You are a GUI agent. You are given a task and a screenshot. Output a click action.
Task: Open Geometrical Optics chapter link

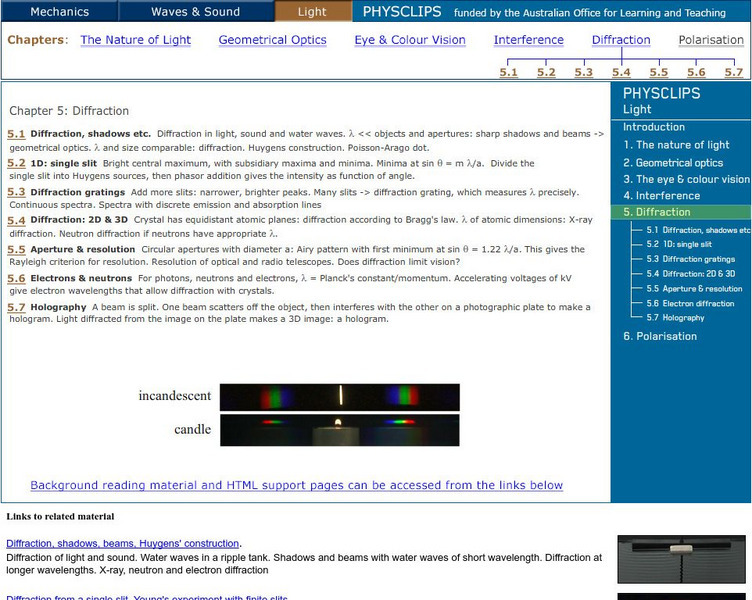[x=272, y=40]
